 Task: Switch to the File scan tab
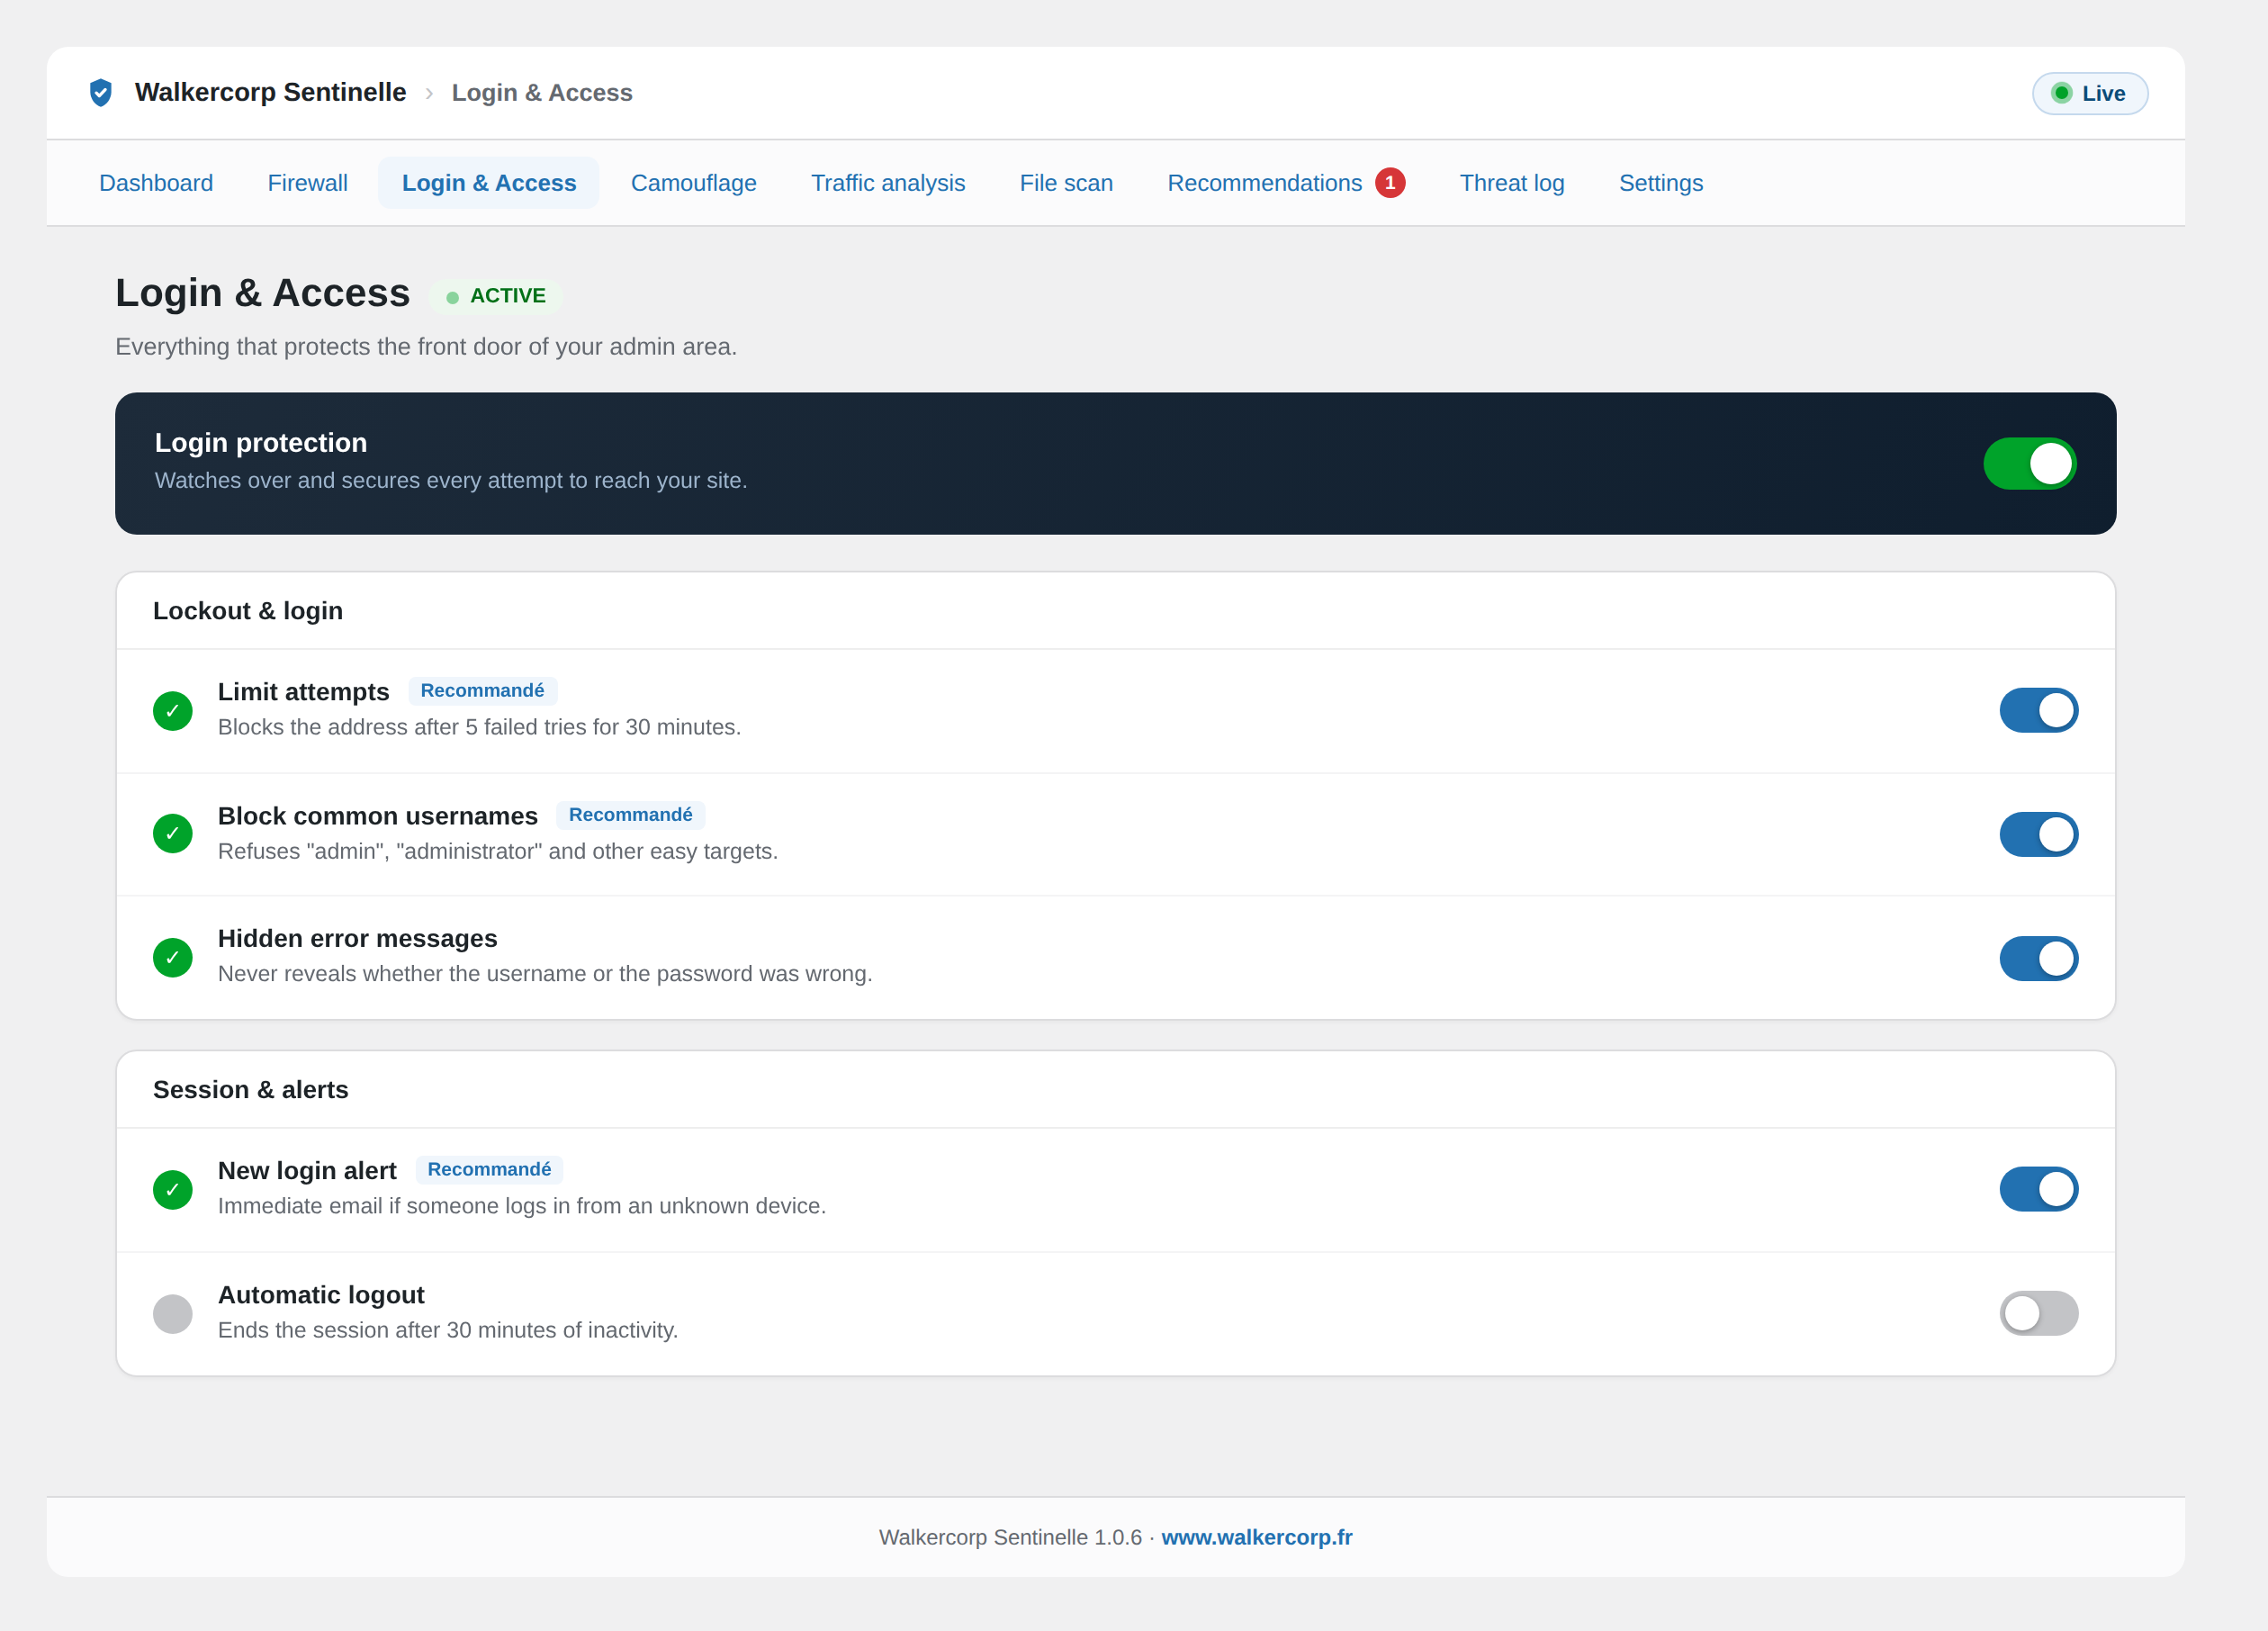click(1066, 183)
